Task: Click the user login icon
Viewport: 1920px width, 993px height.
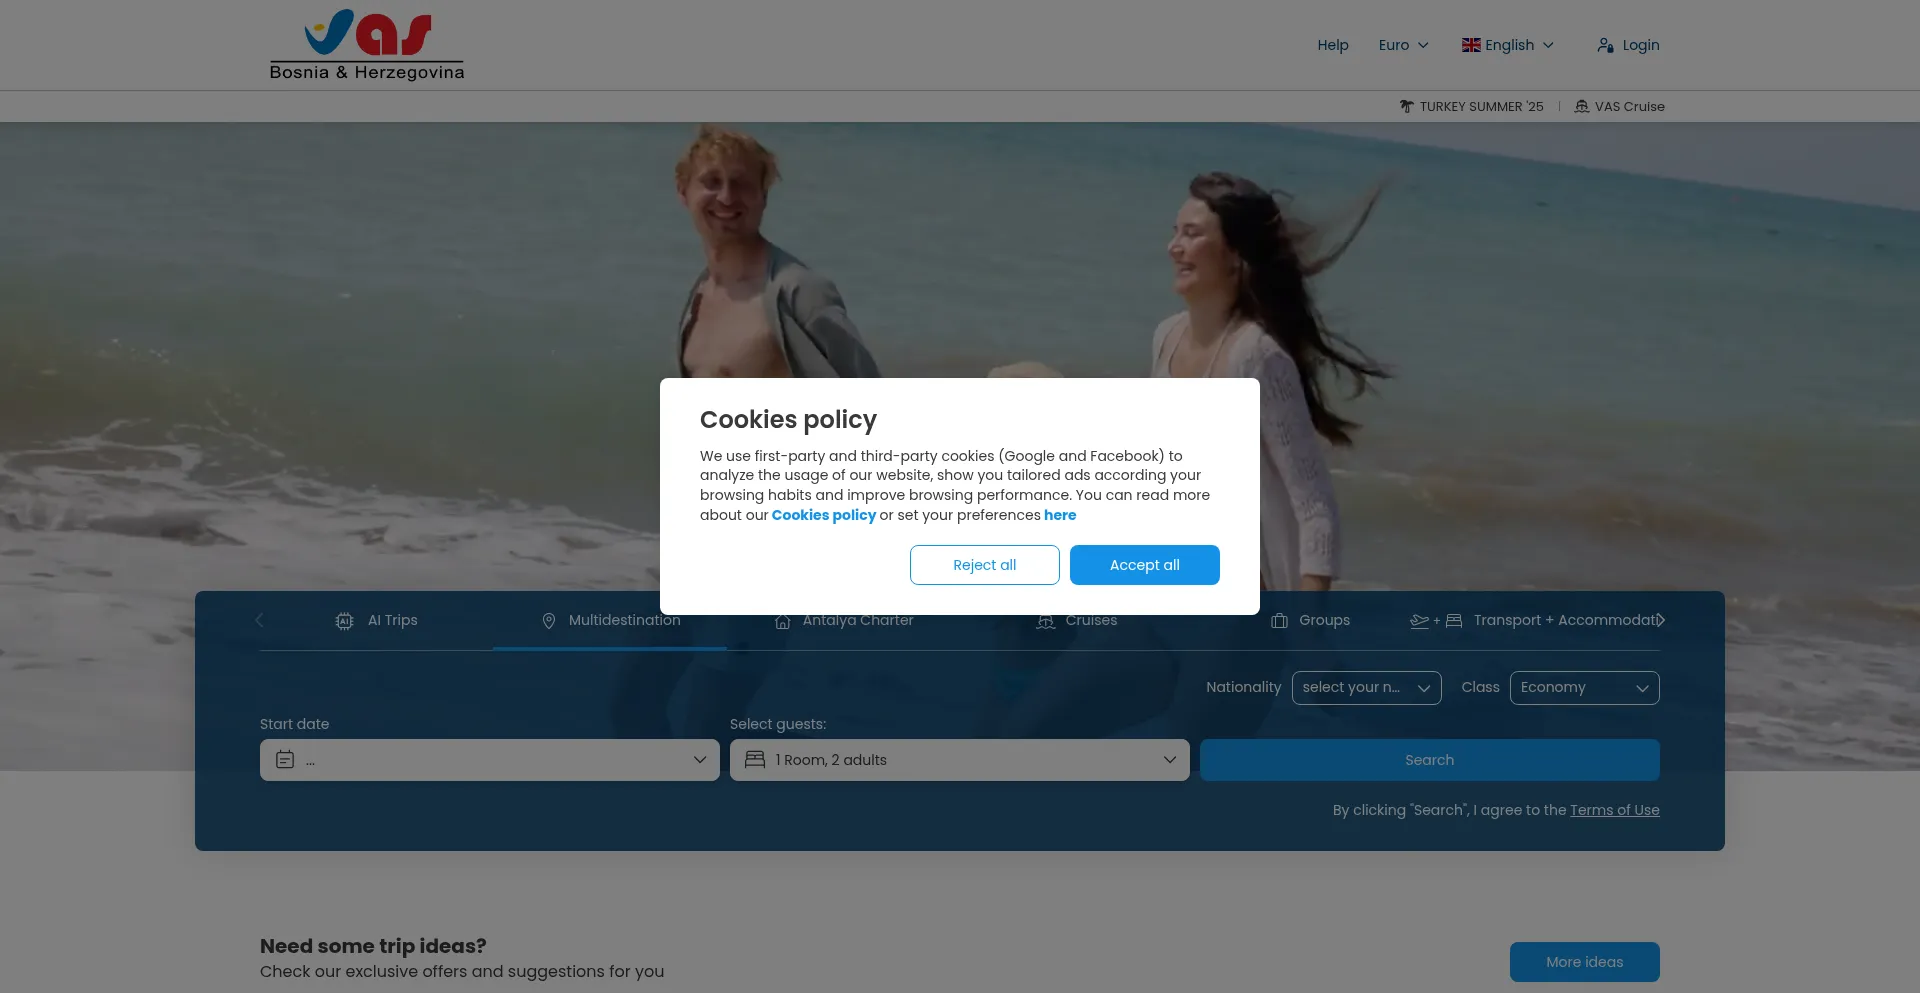Action: point(1606,45)
